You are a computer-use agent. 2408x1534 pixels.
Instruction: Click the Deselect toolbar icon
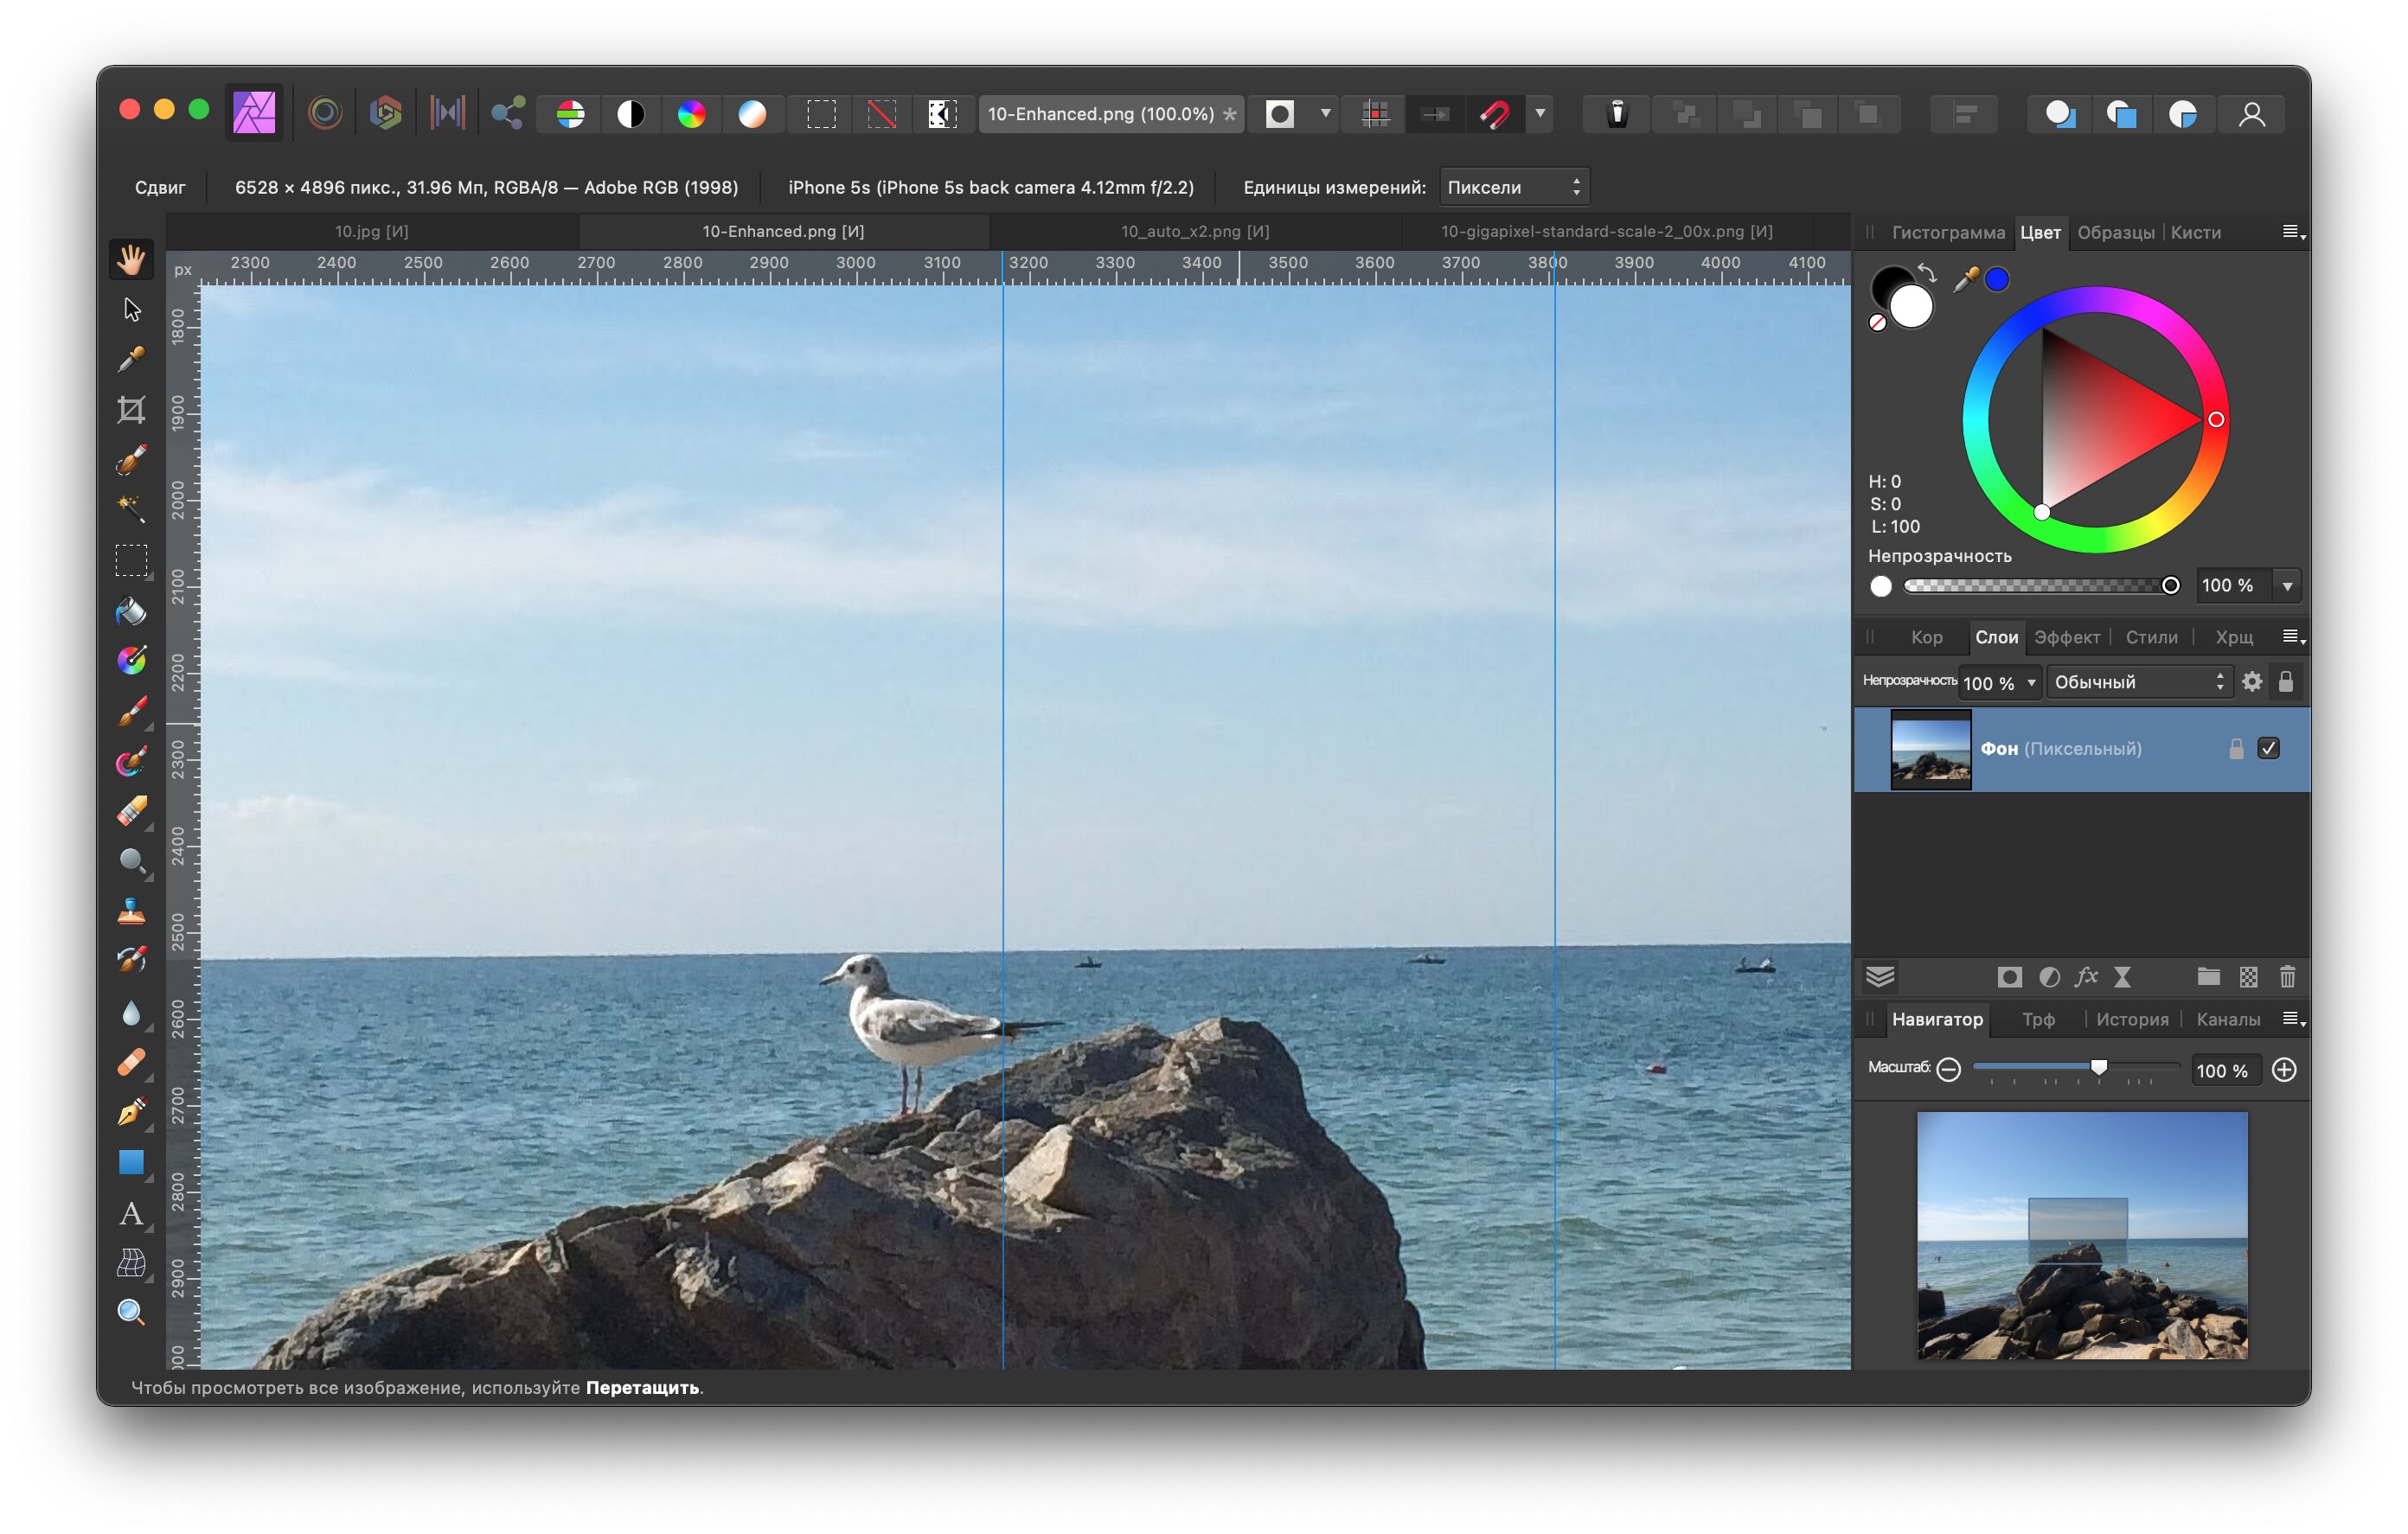pyautogui.click(x=881, y=114)
